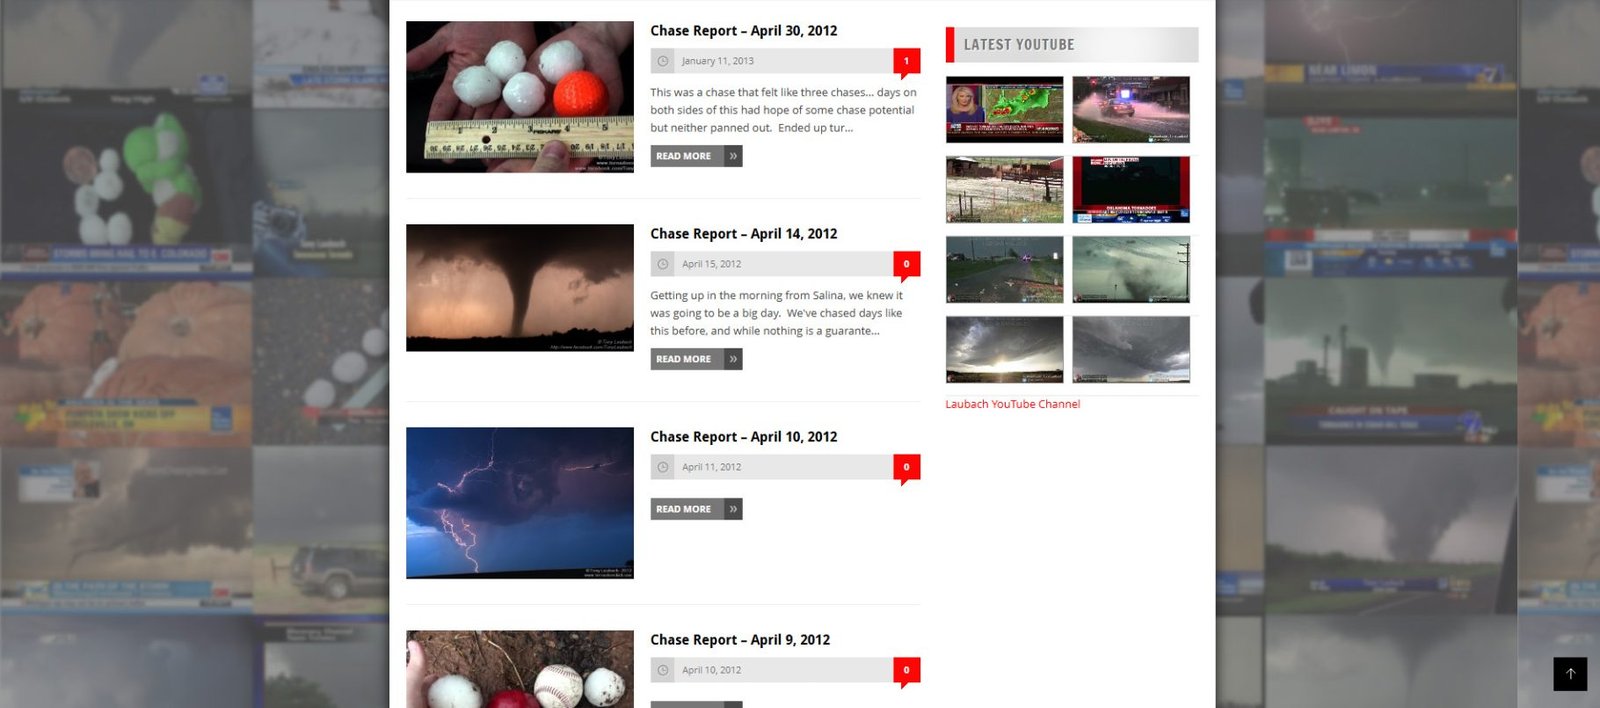
Task: Click double-arrow icon on April 10 Read More
Action: click(x=733, y=509)
